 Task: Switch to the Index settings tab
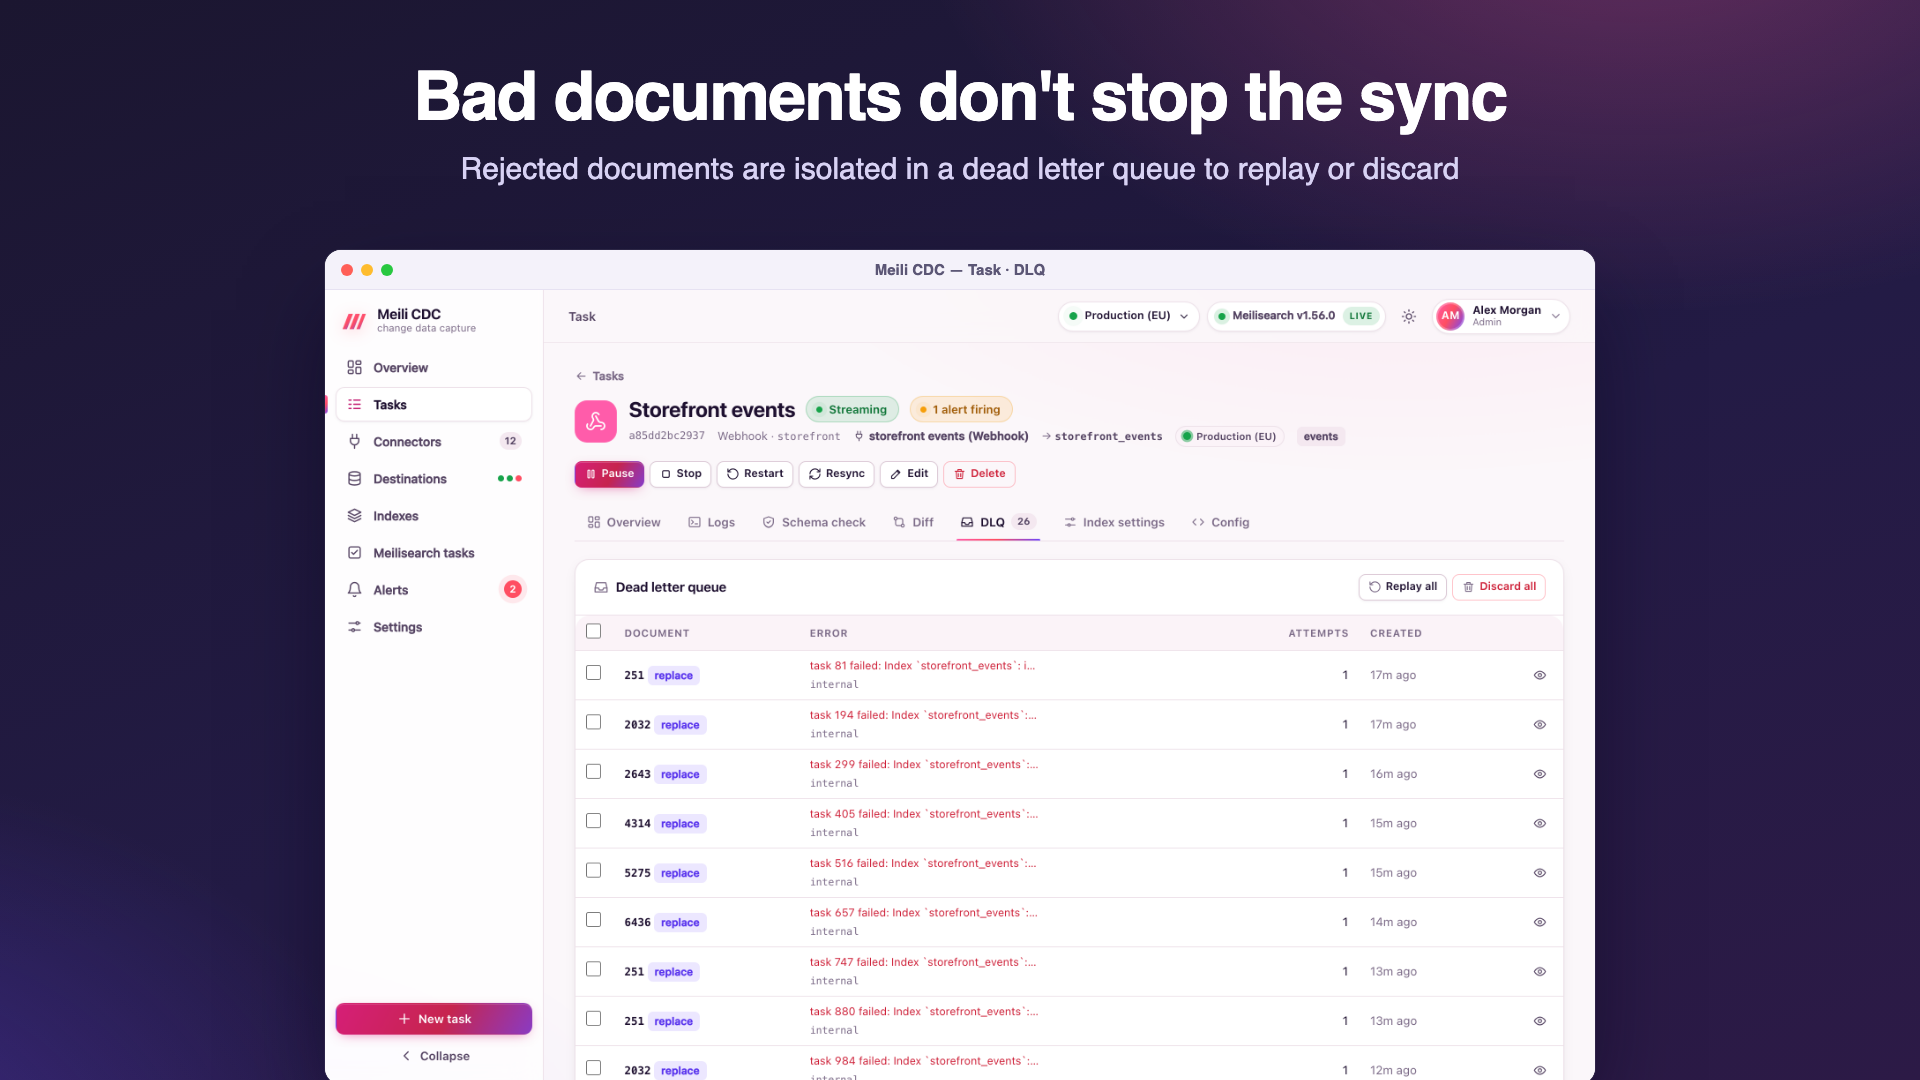(1114, 522)
